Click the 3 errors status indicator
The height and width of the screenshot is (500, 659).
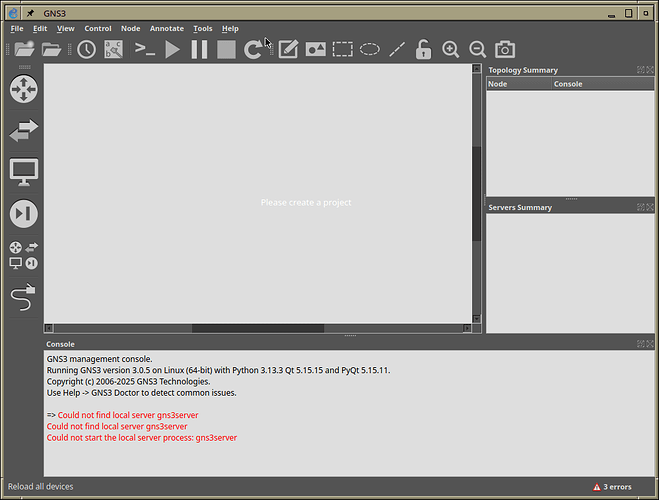click(x=612, y=487)
